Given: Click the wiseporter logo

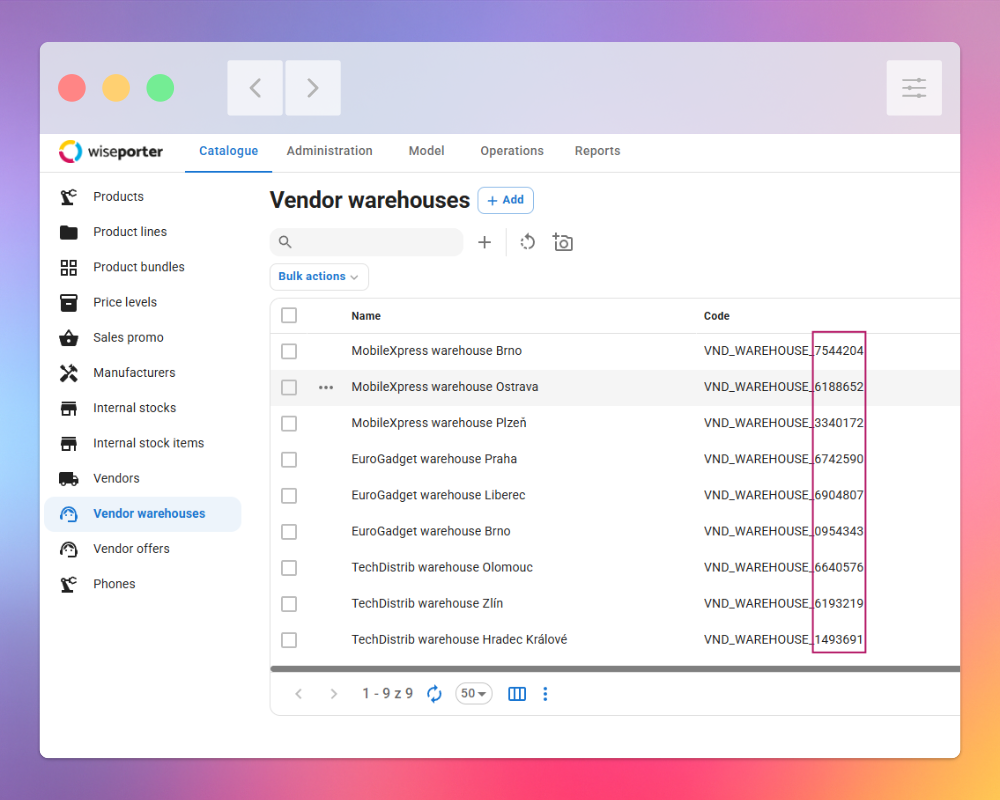Looking at the screenshot, I should [111, 151].
